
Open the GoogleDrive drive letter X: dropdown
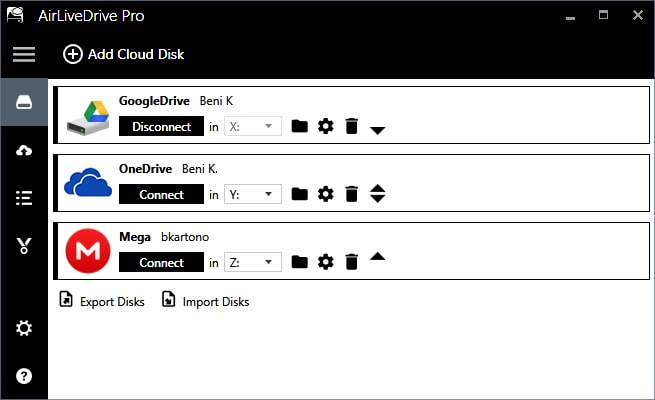[253, 126]
